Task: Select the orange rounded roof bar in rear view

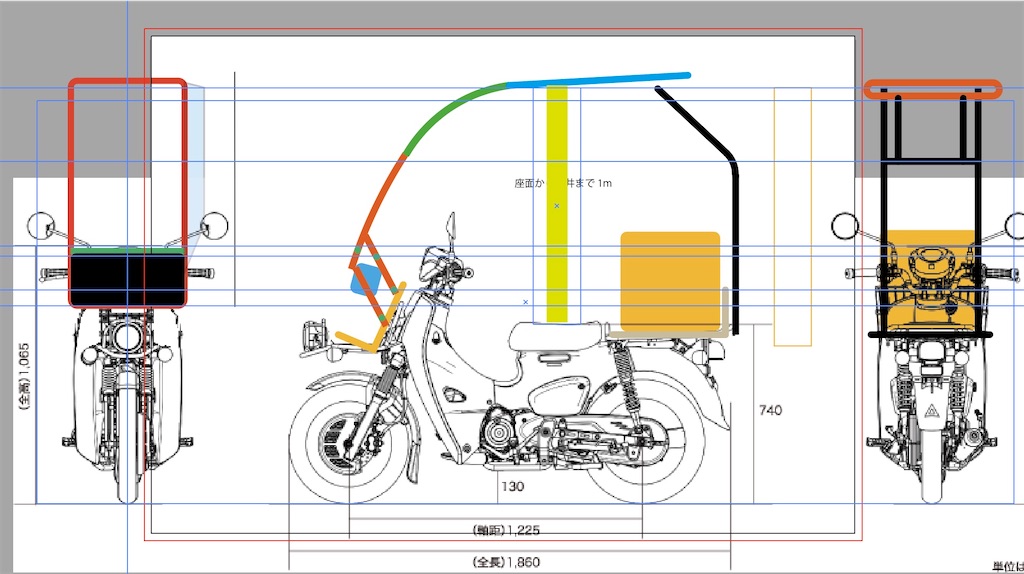Action: [932, 89]
